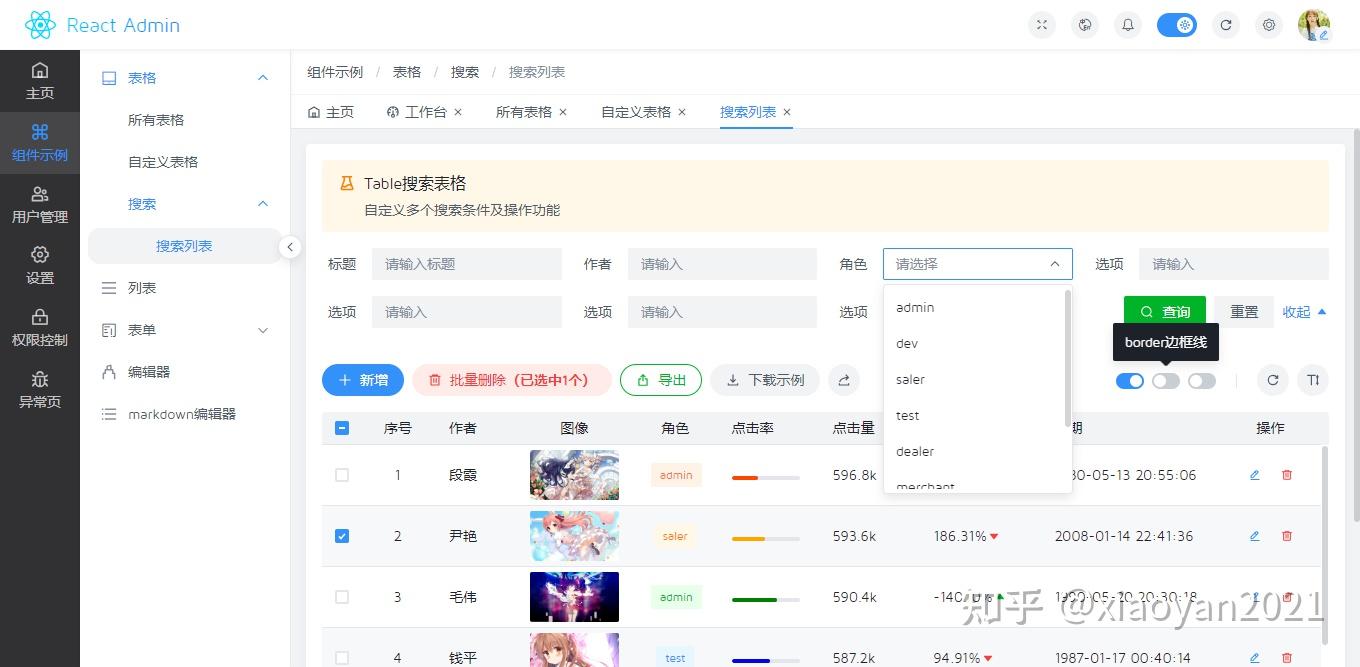
Task: Check the select-all checkbox in table header
Action: 342,427
